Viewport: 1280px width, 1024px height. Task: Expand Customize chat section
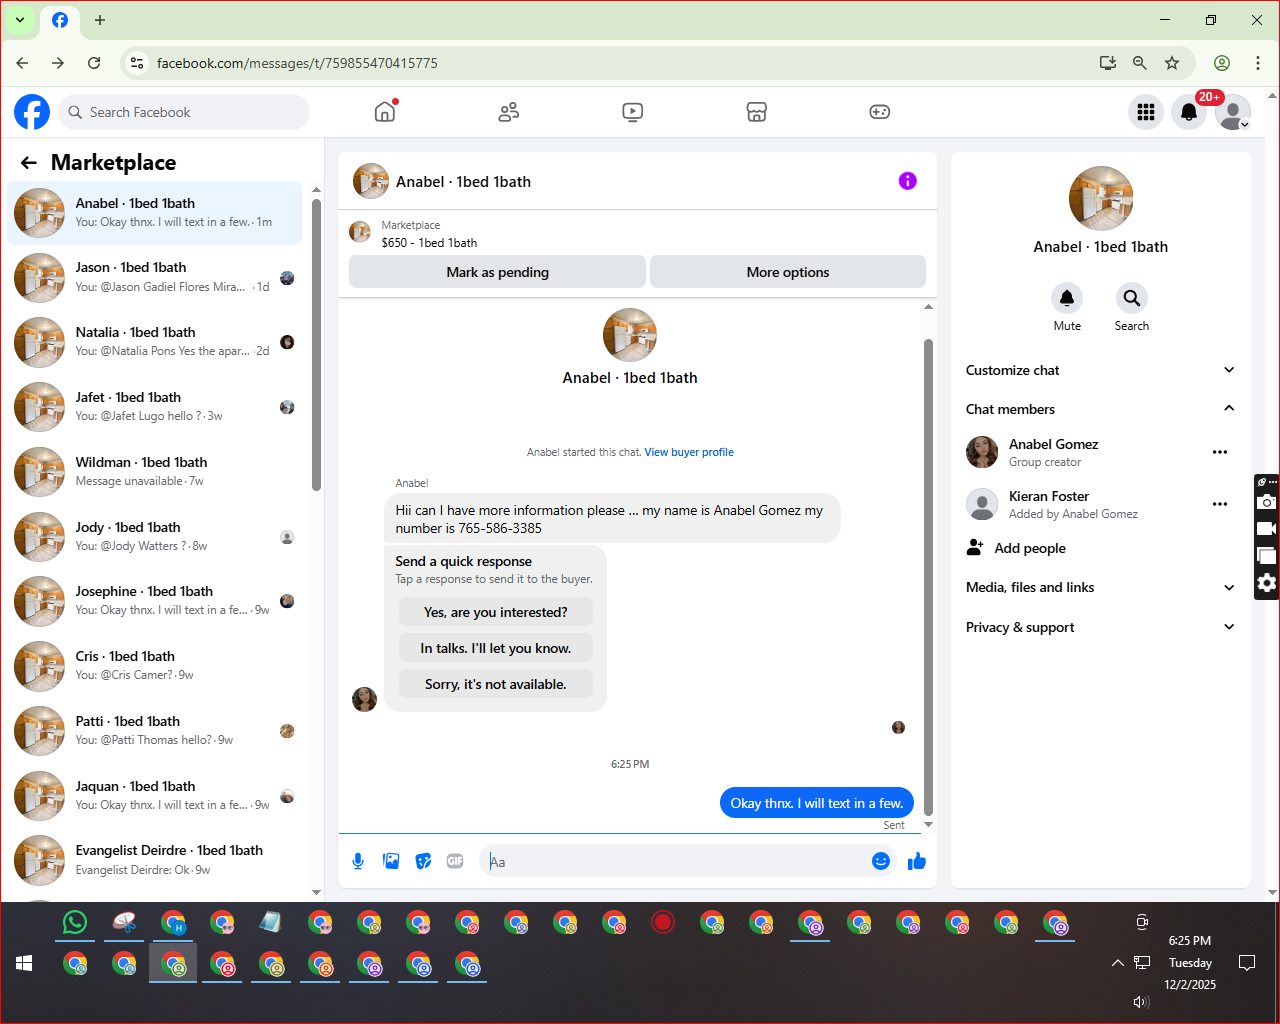coord(1100,370)
